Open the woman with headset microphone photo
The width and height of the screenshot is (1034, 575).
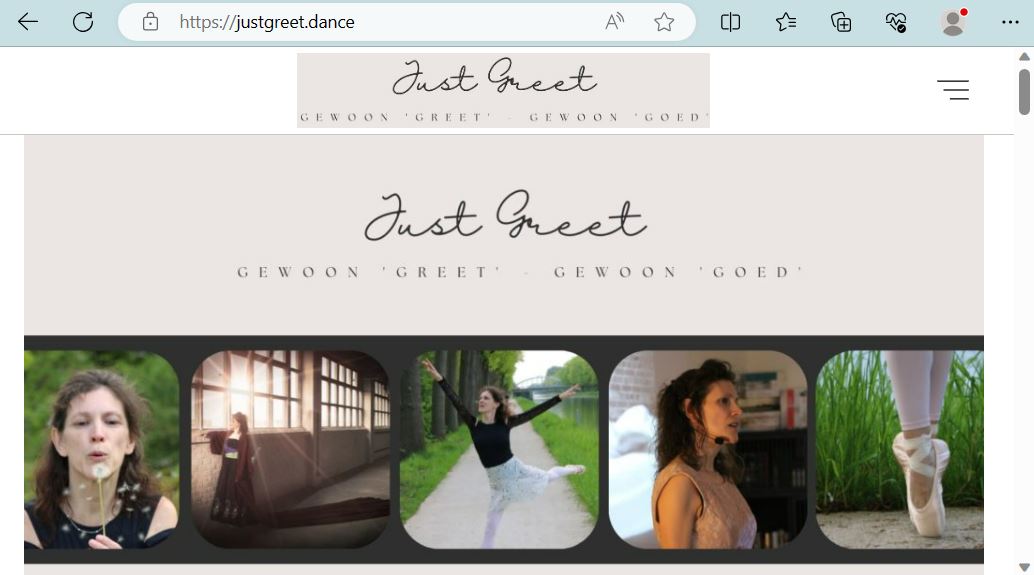coord(707,449)
